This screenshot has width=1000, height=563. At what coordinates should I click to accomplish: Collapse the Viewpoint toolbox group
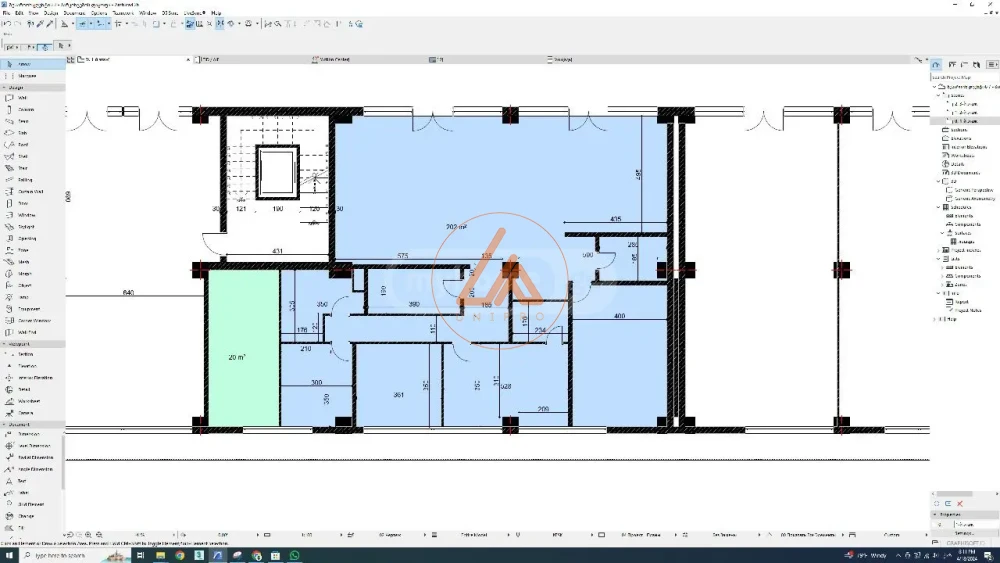pyautogui.click(x=4, y=343)
